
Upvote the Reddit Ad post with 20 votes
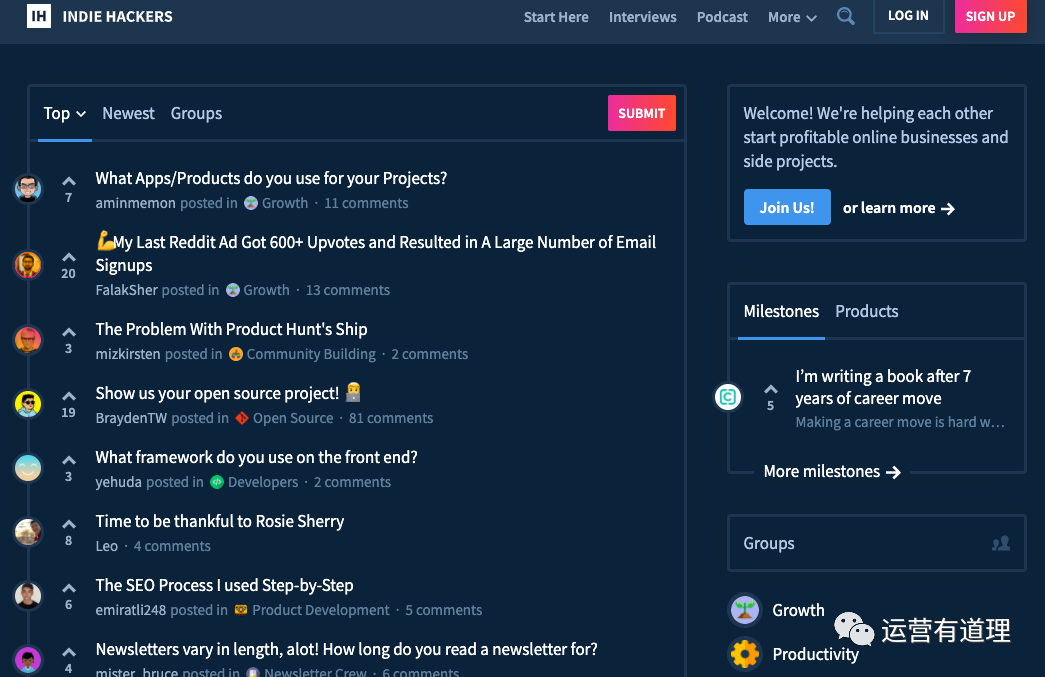click(x=69, y=257)
